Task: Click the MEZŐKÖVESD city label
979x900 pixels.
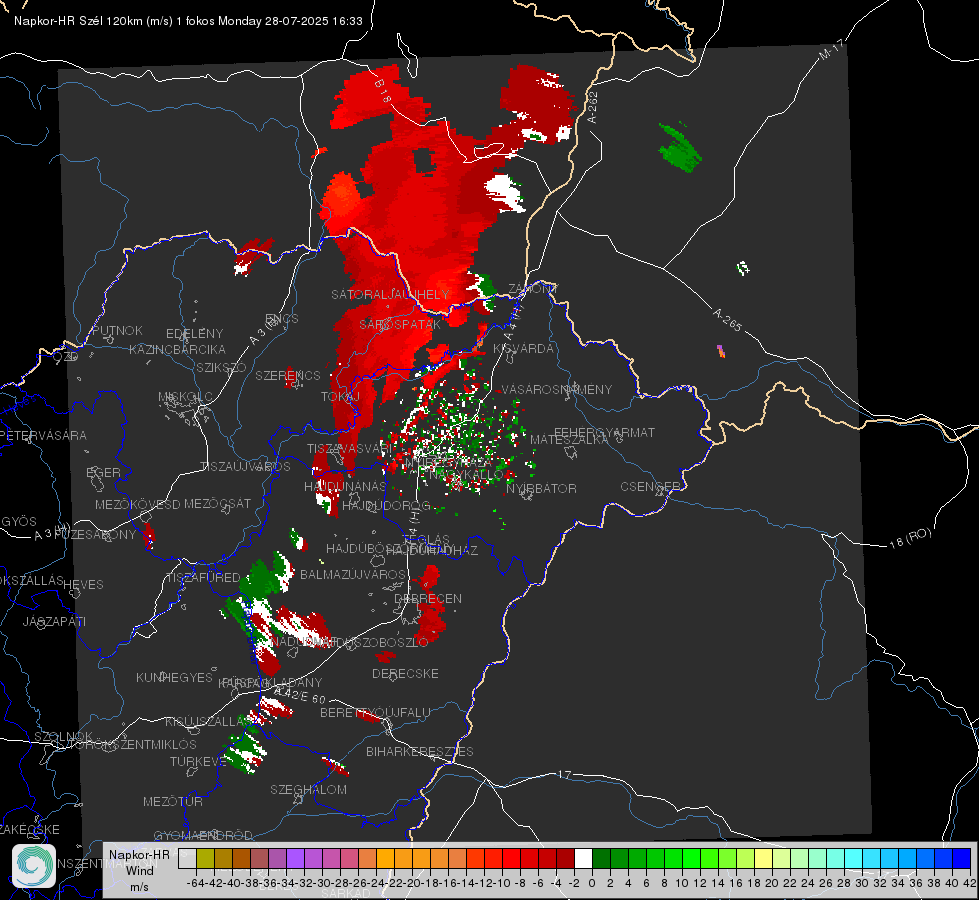Action: click(137, 504)
